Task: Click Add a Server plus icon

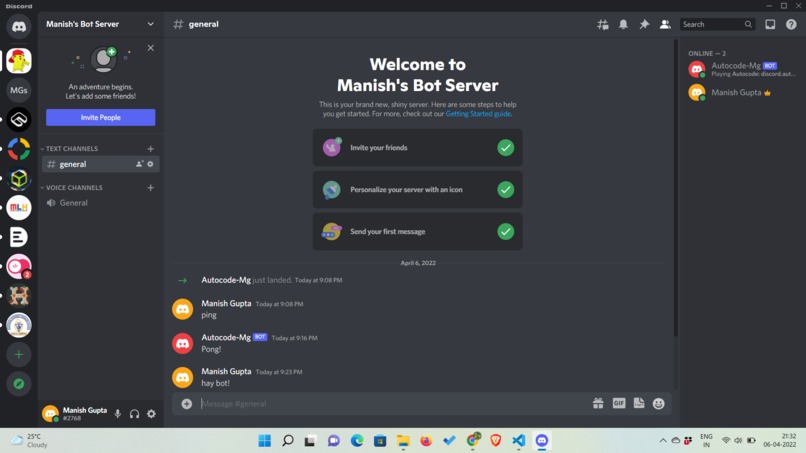Action: pyautogui.click(x=19, y=354)
